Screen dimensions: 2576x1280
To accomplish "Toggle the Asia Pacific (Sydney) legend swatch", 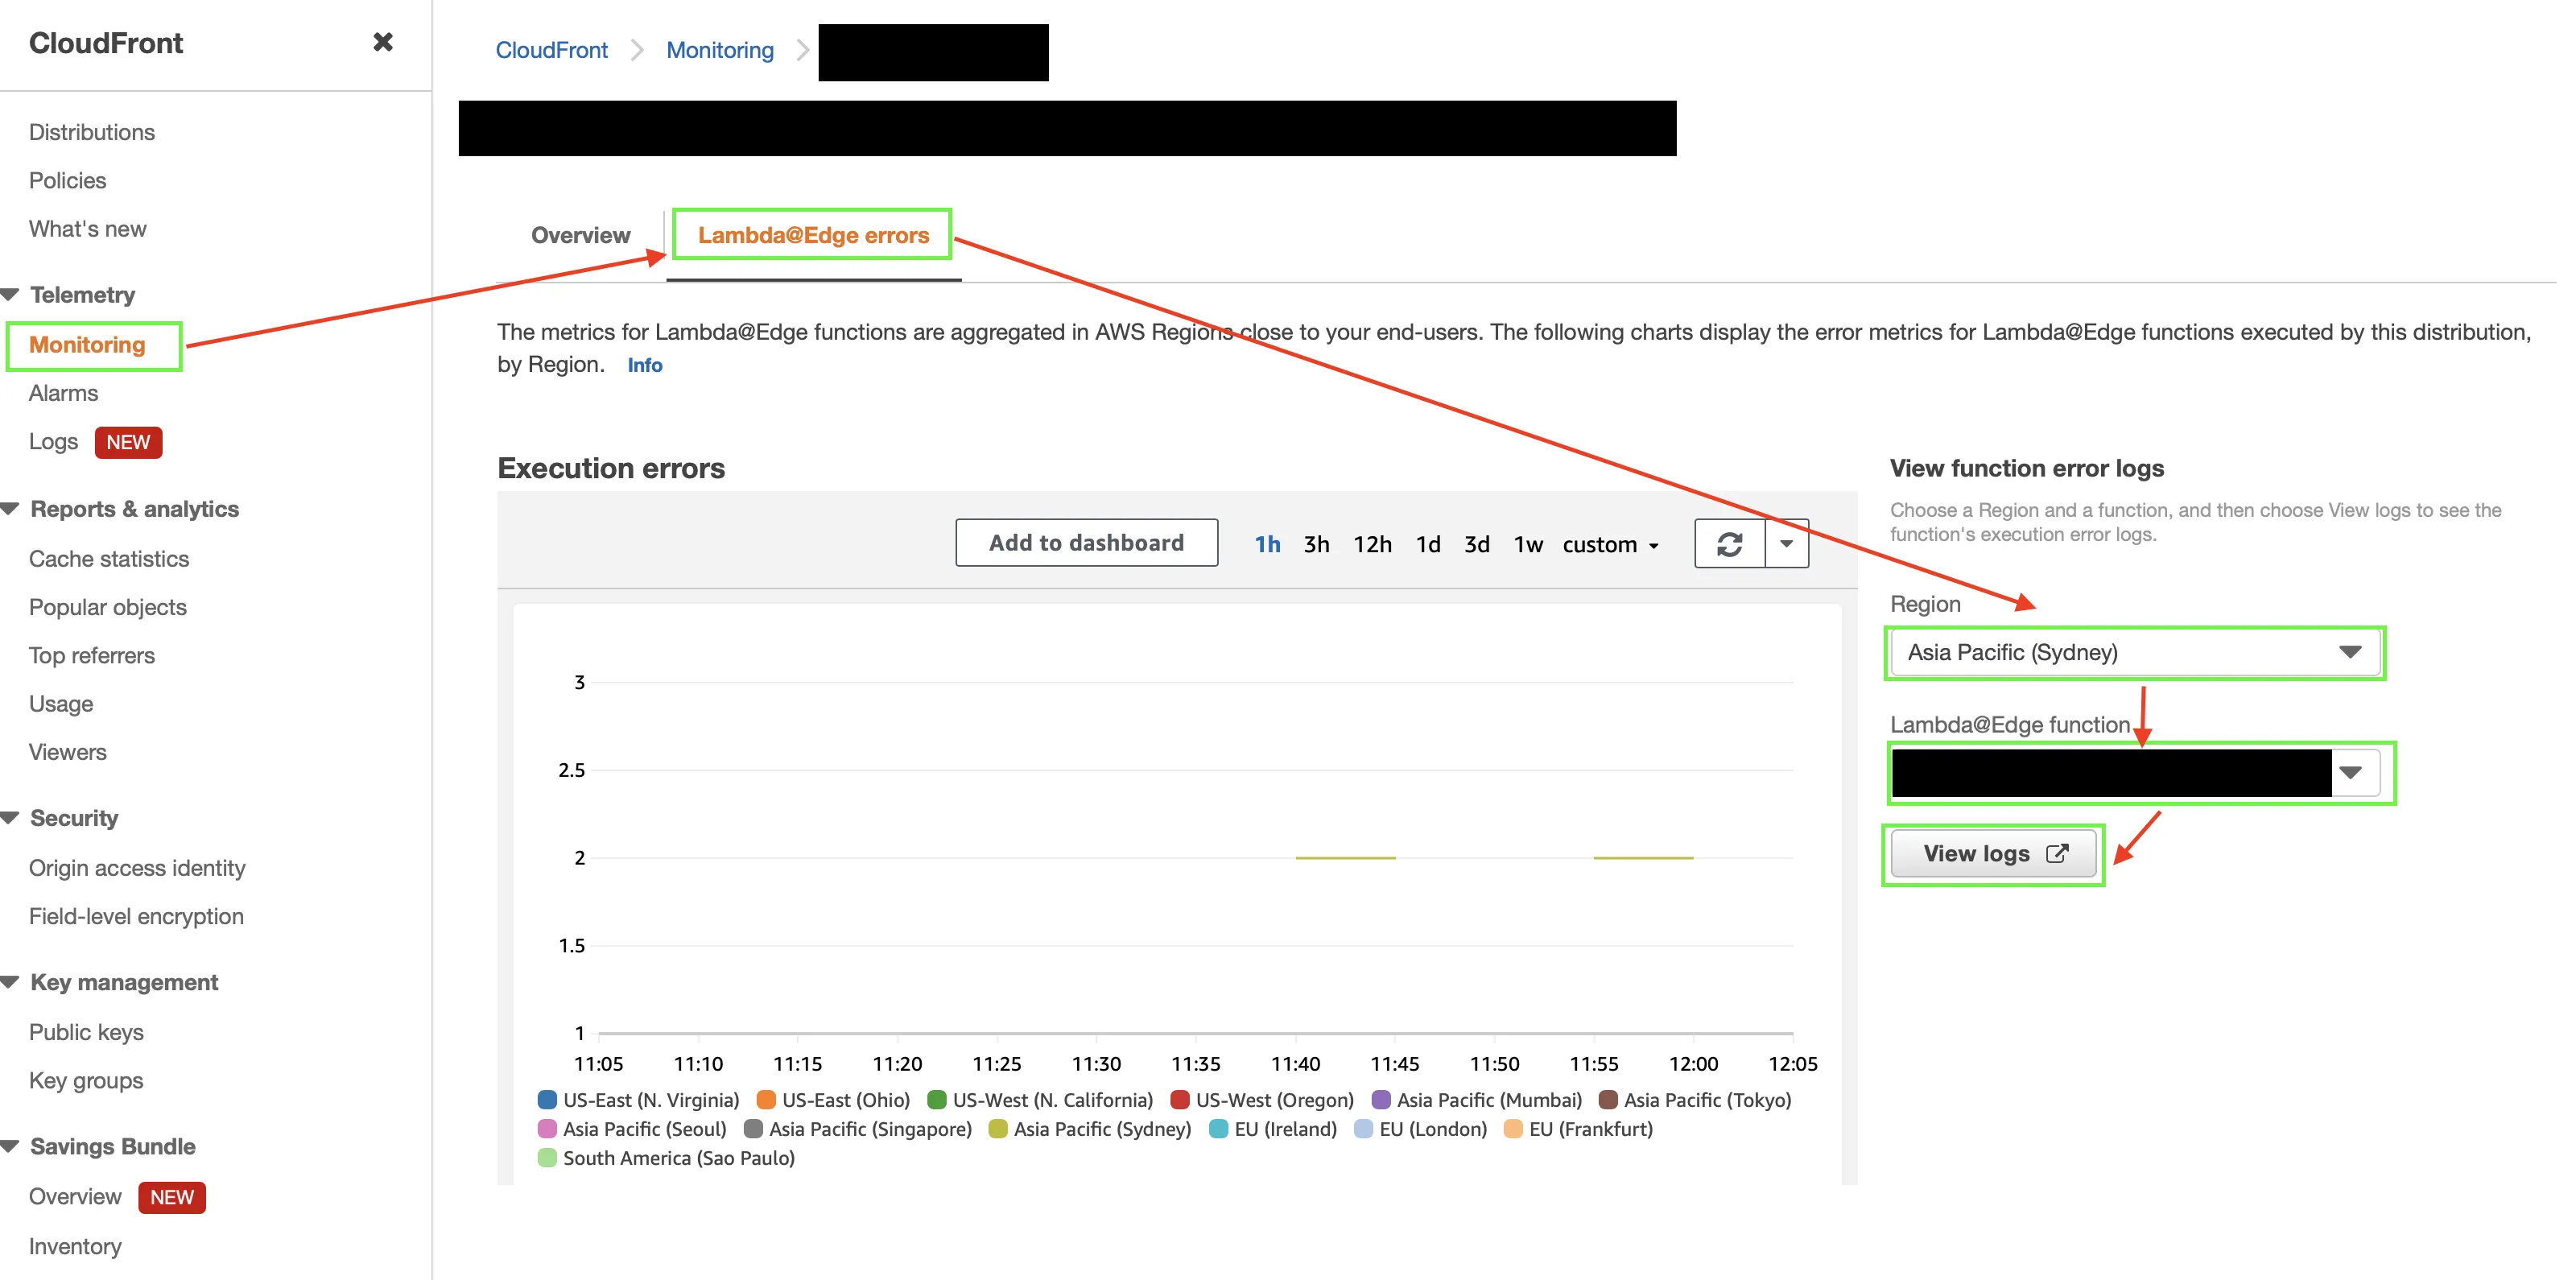I will (997, 1129).
